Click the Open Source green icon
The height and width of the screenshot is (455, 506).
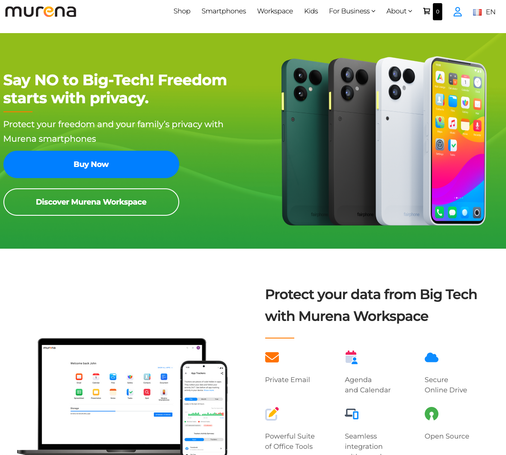pos(431,414)
